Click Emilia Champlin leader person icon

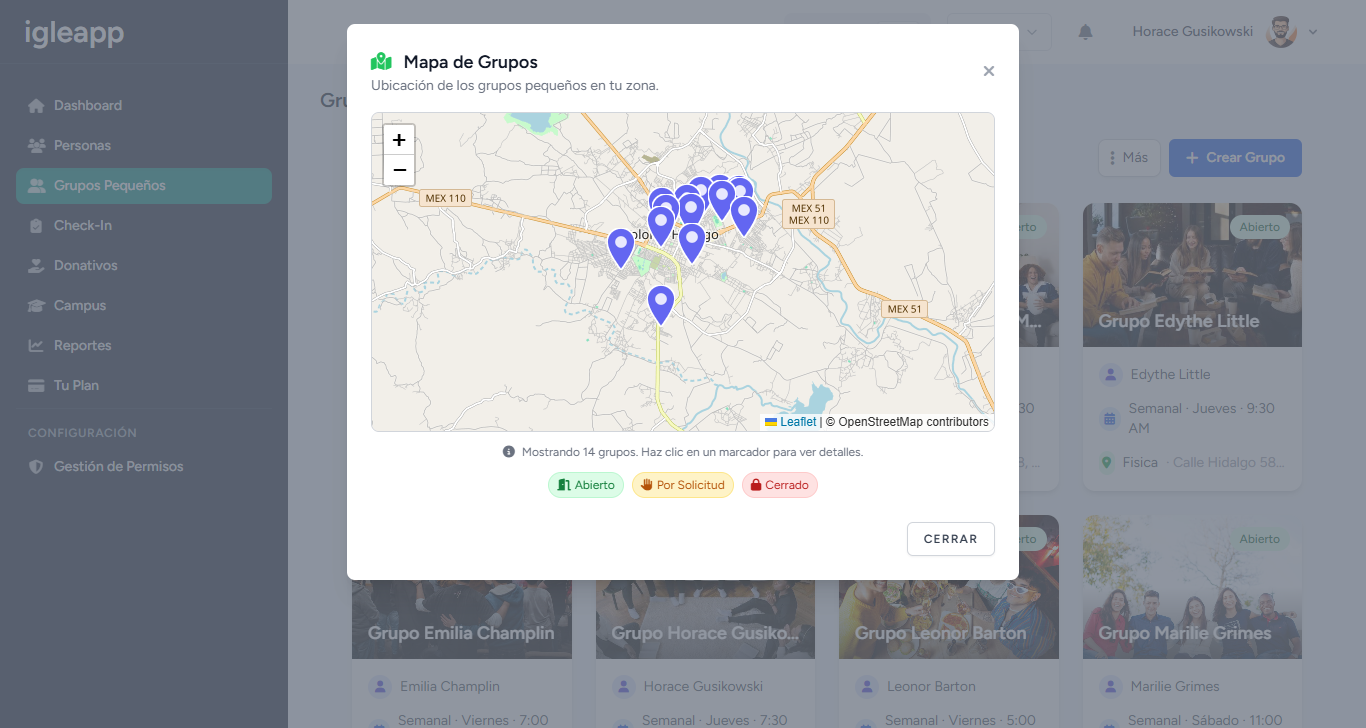click(380, 687)
